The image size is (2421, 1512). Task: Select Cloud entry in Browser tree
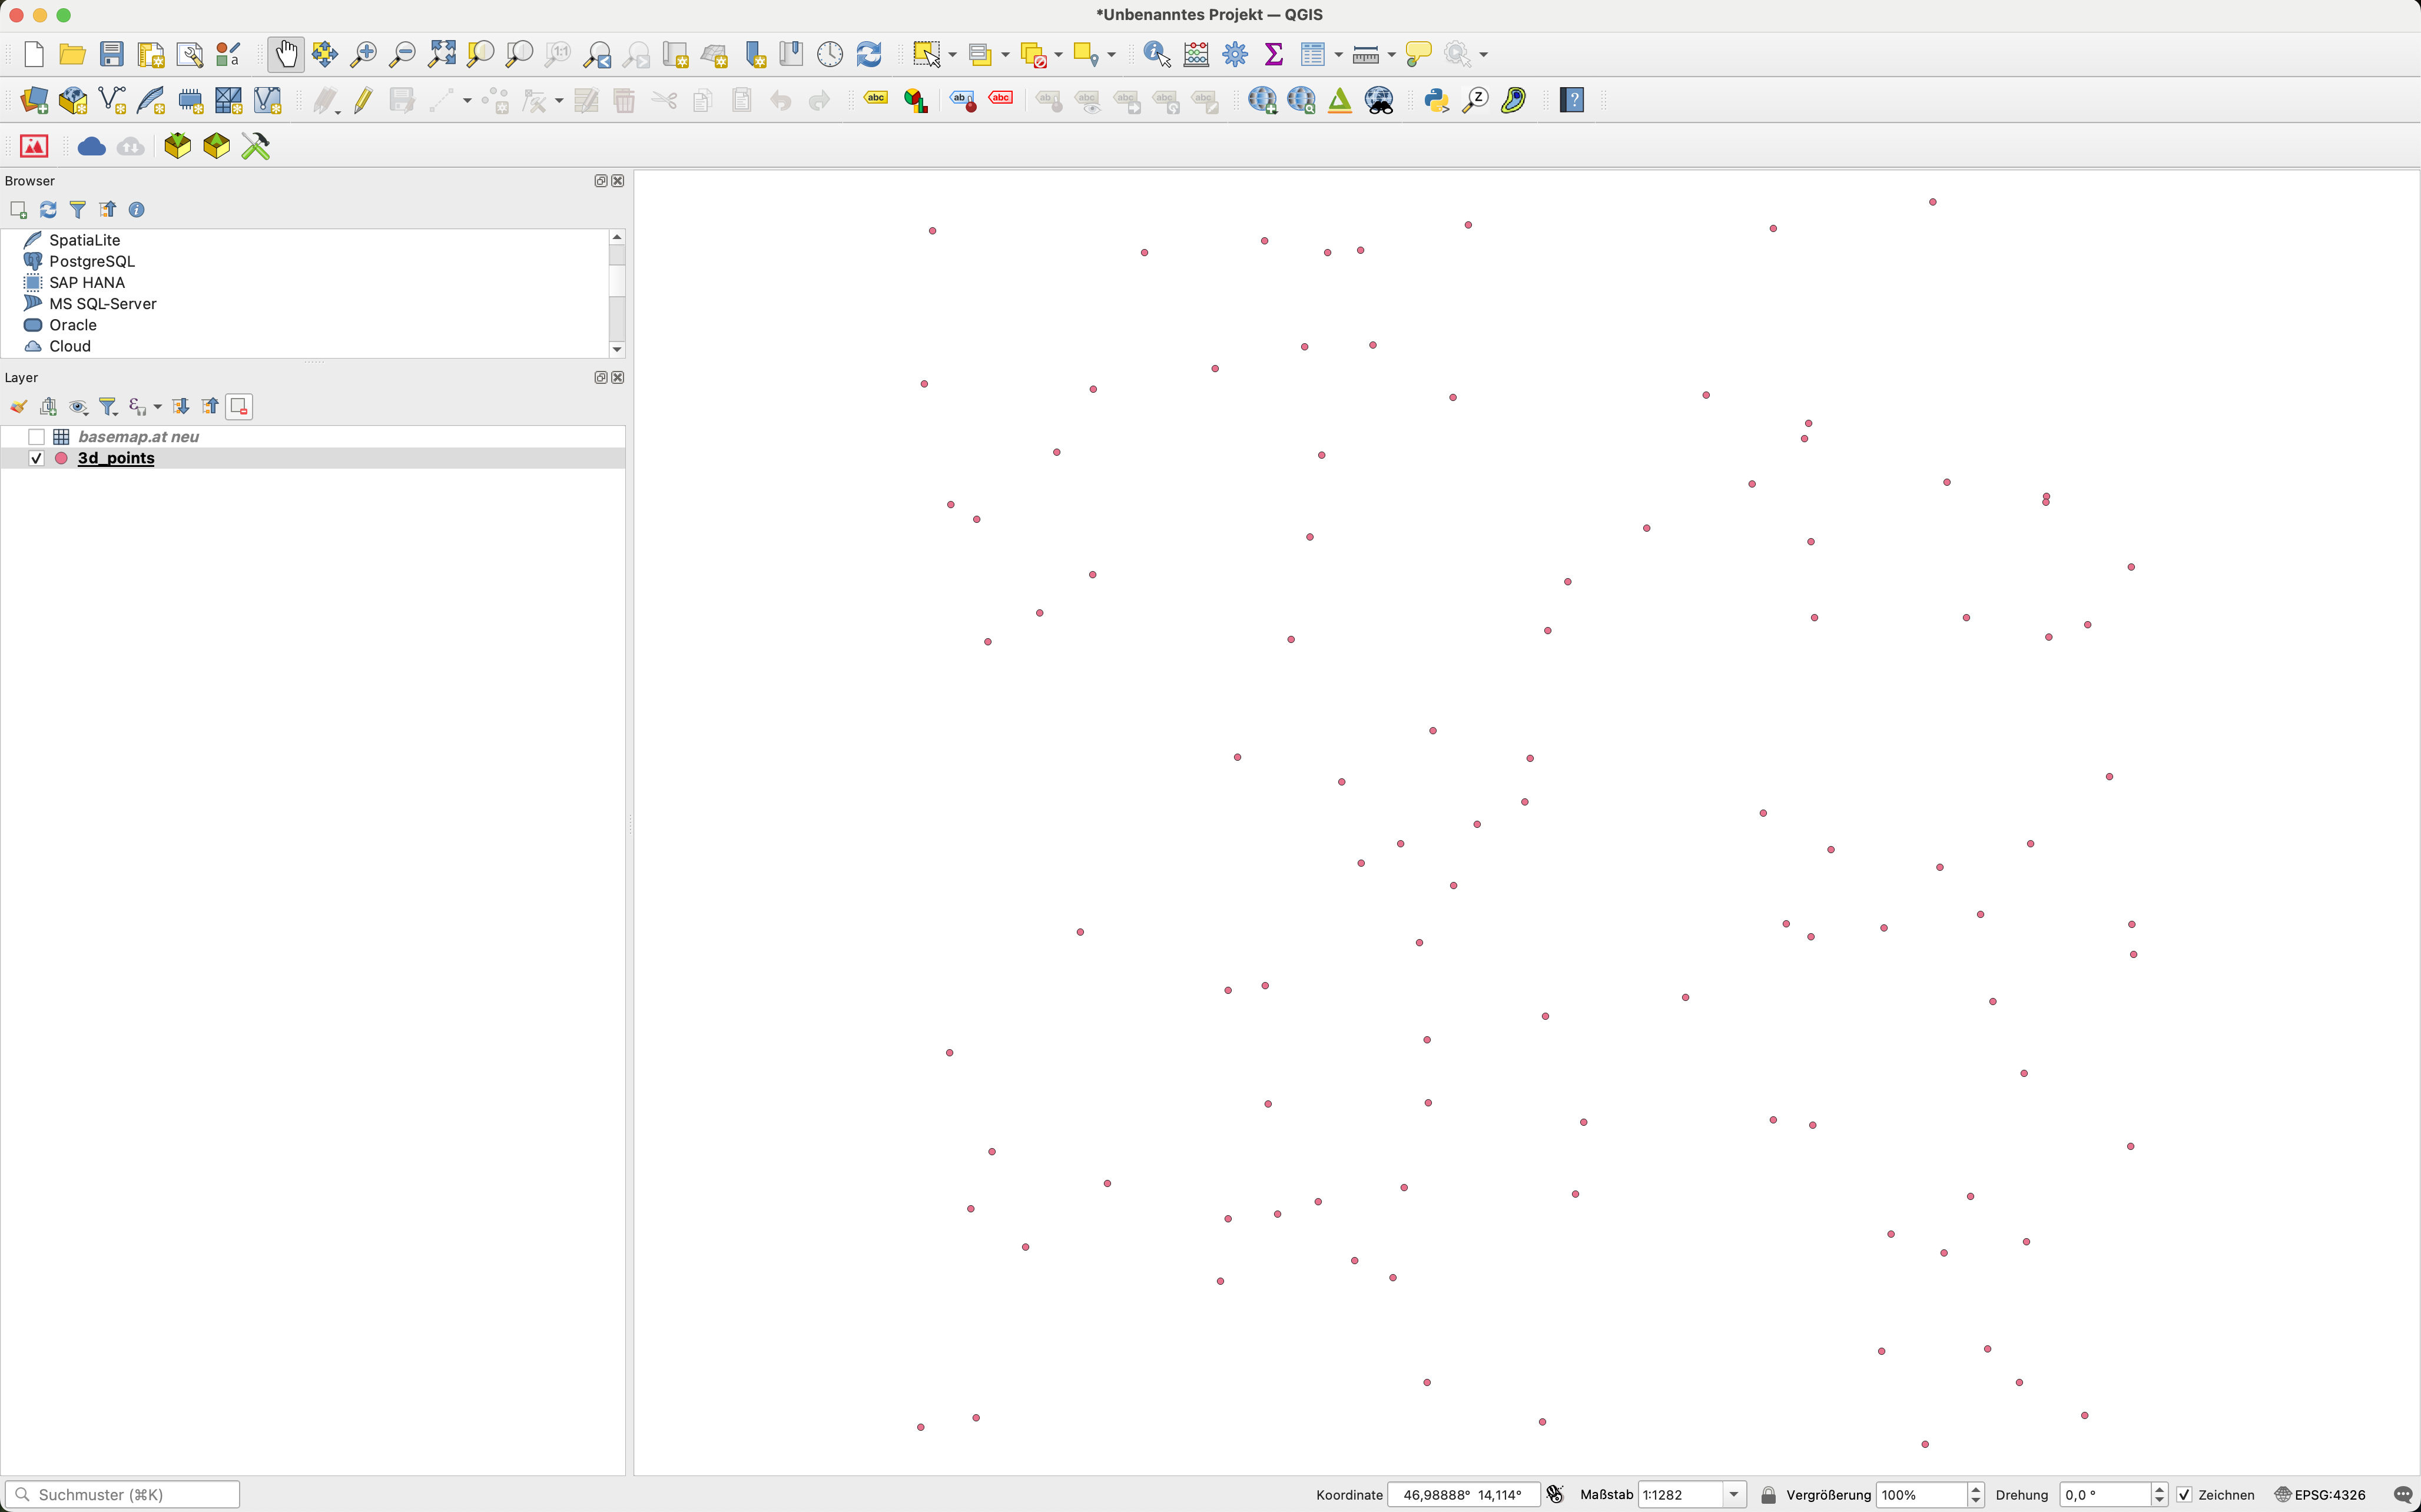[70, 346]
